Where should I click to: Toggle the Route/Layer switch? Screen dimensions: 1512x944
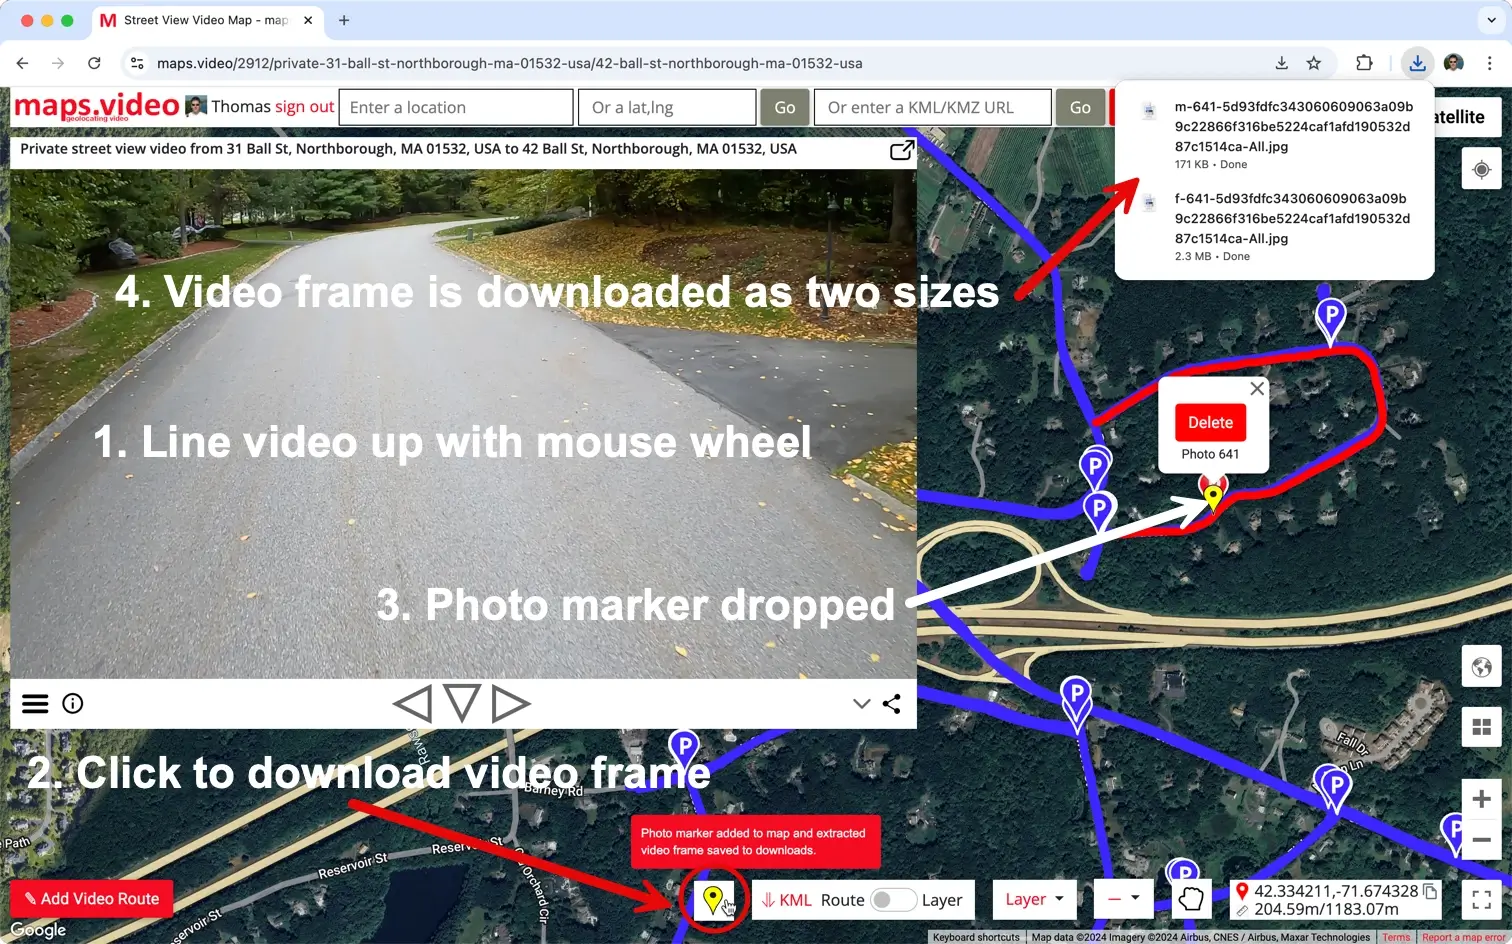pyautogui.click(x=892, y=900)
